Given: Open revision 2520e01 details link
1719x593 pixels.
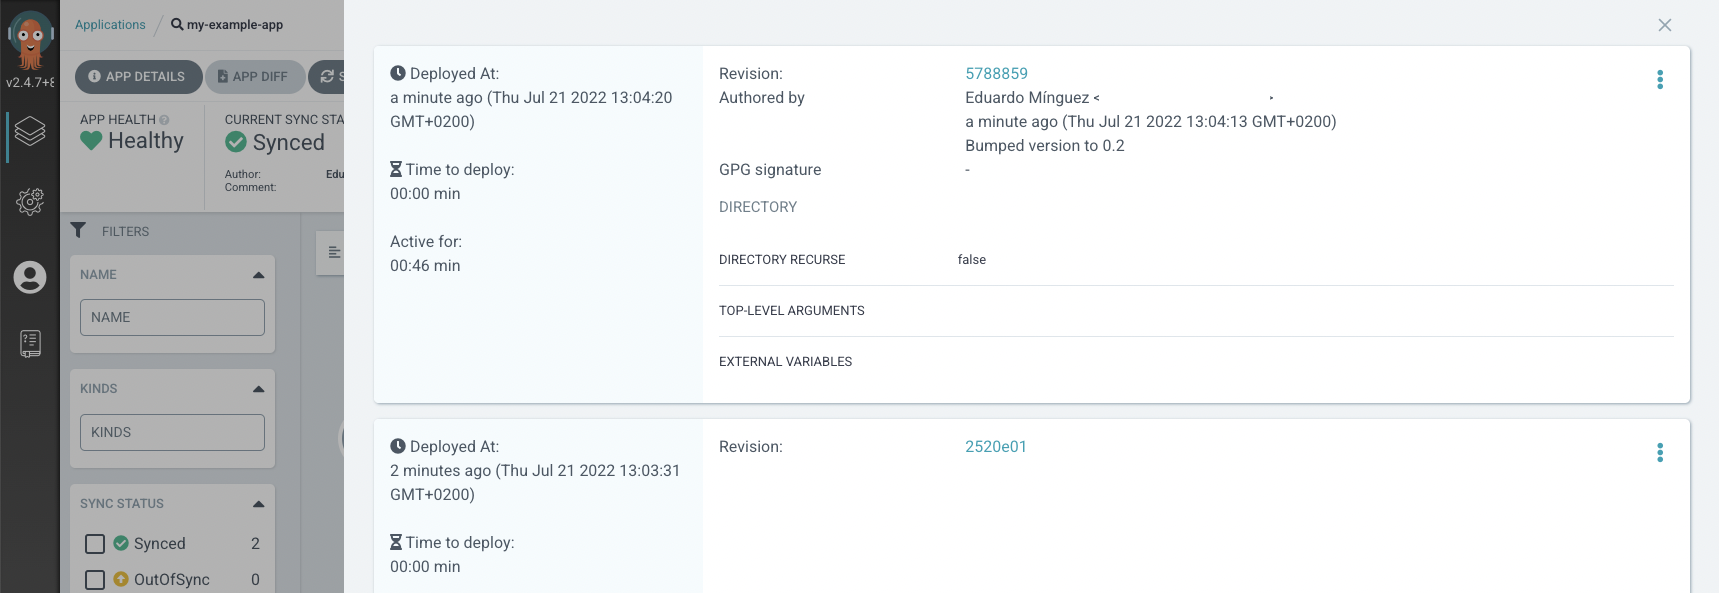Looking at the screenshot, I should click(x=996, y=446).
